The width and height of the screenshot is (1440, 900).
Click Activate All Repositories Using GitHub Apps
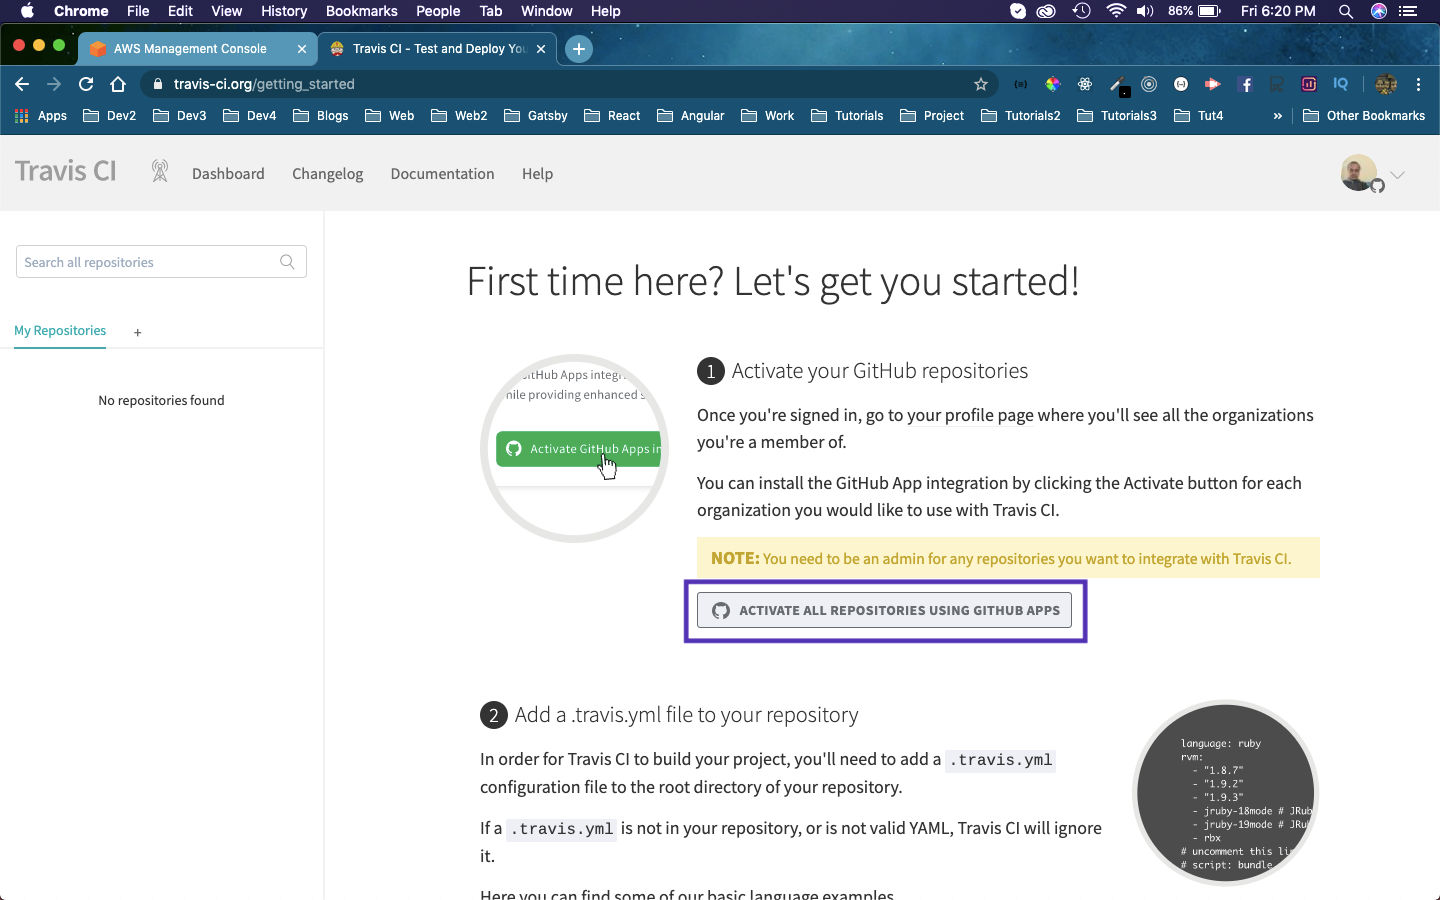pyautogui.click(x=884, y=610)
